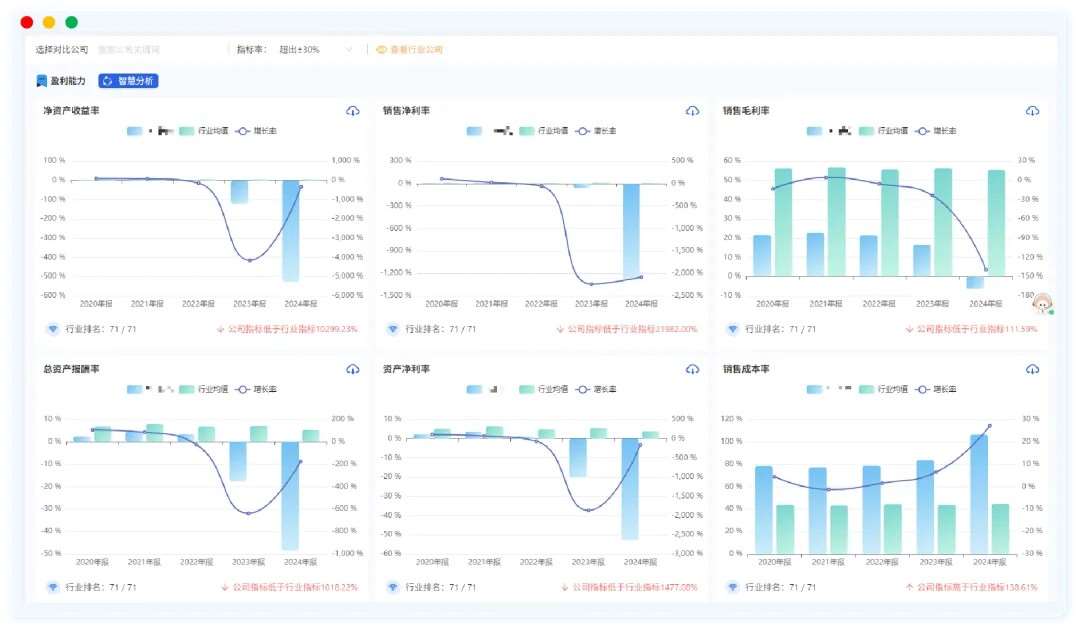1080x631 pixels.
Task: Open the 指标率 dropdown showing 超出±30%
Action: (x=310, y=49)
